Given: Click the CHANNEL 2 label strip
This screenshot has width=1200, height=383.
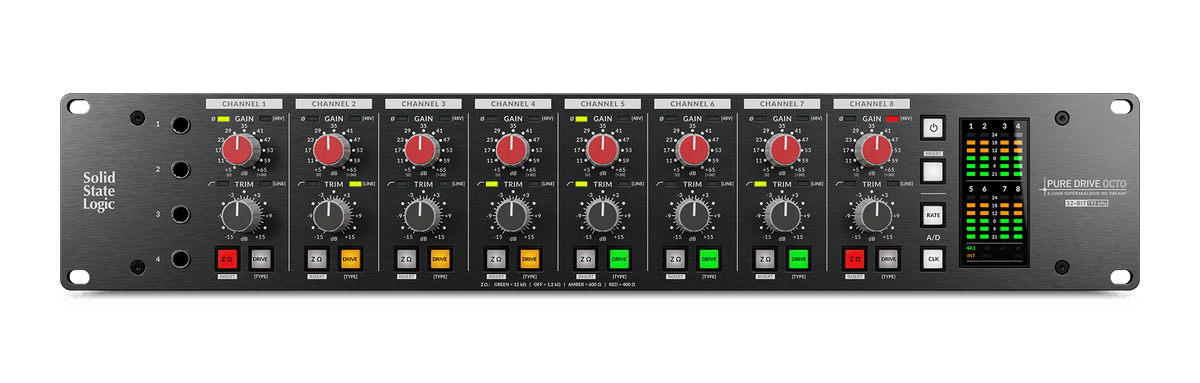Looking at the screenshot, I should click(x=334, y=103).
